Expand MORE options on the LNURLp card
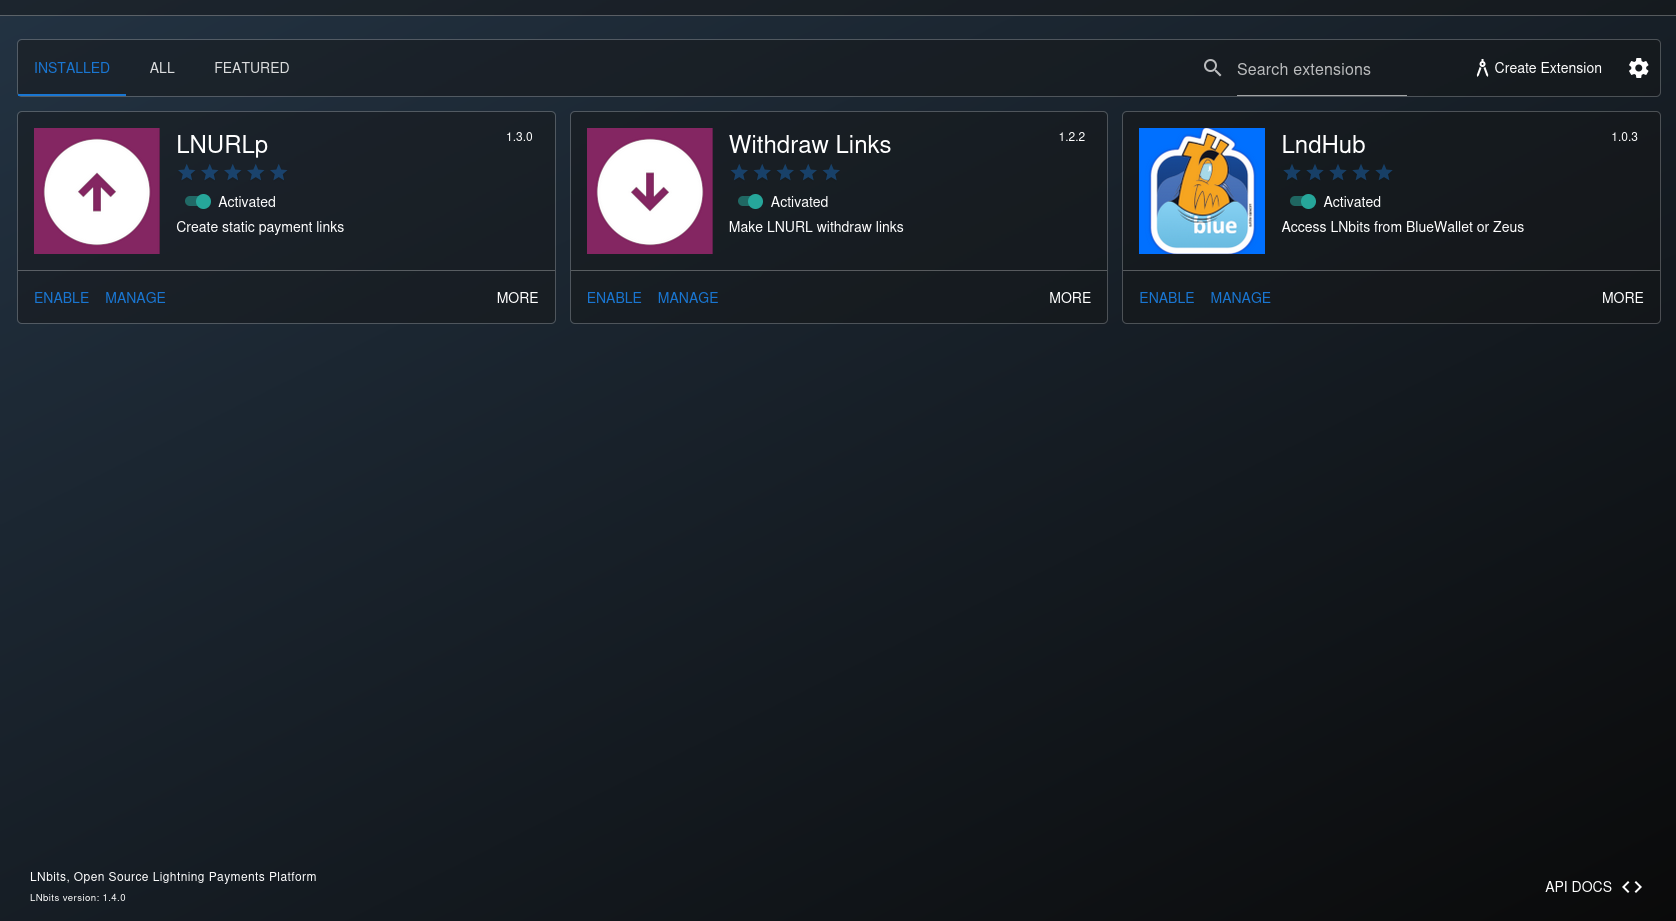 coord(517,297)
